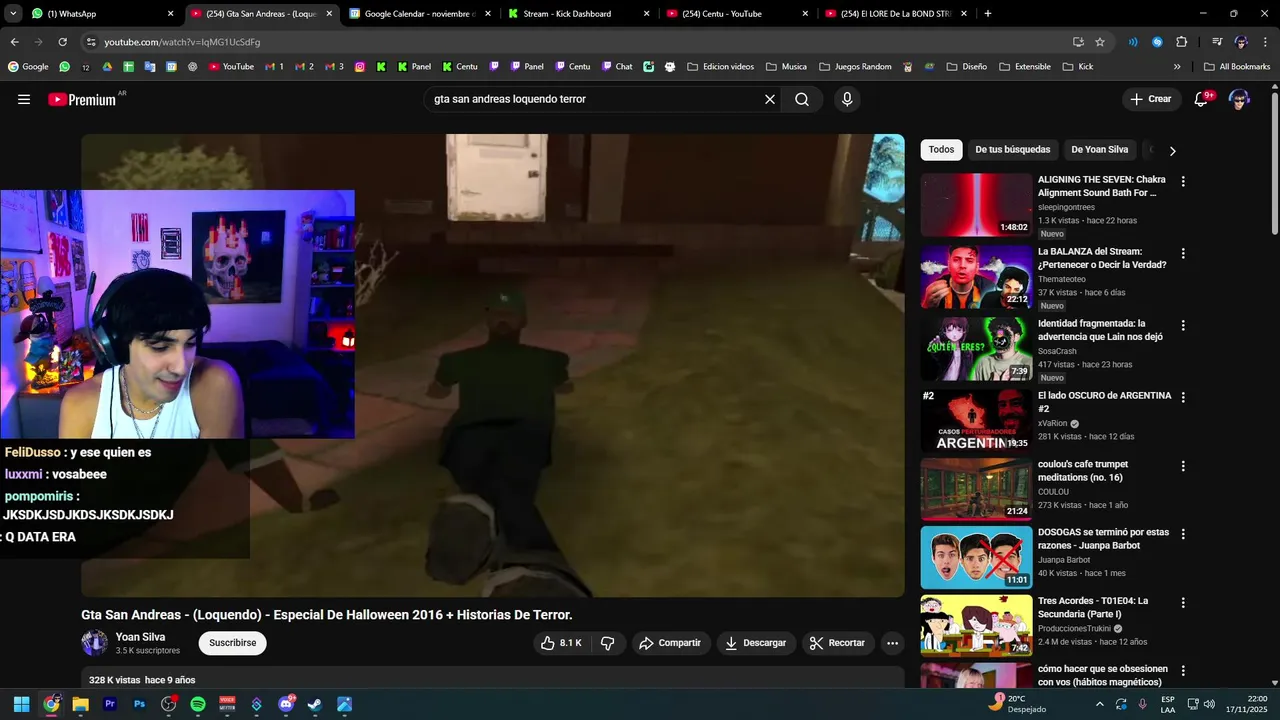This screenshot has height=720, width=1280.
Task: Install app icon in address bar
Action: (x=1078, y=42)
